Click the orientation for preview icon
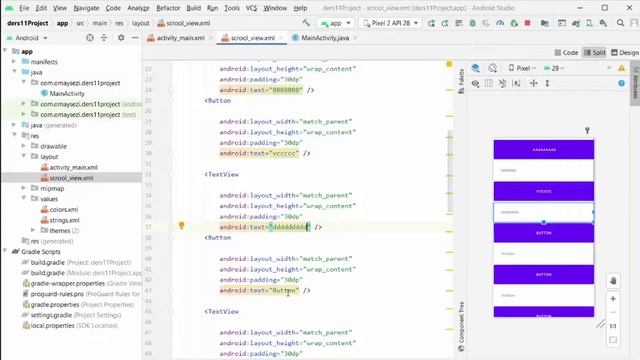The image size is (640, 360). [x=493, y=68]
